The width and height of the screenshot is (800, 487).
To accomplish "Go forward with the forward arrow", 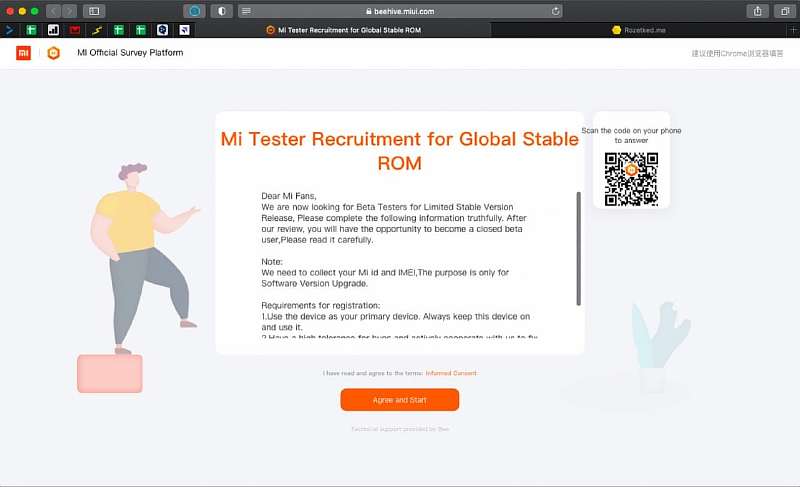I will point(69,11).
